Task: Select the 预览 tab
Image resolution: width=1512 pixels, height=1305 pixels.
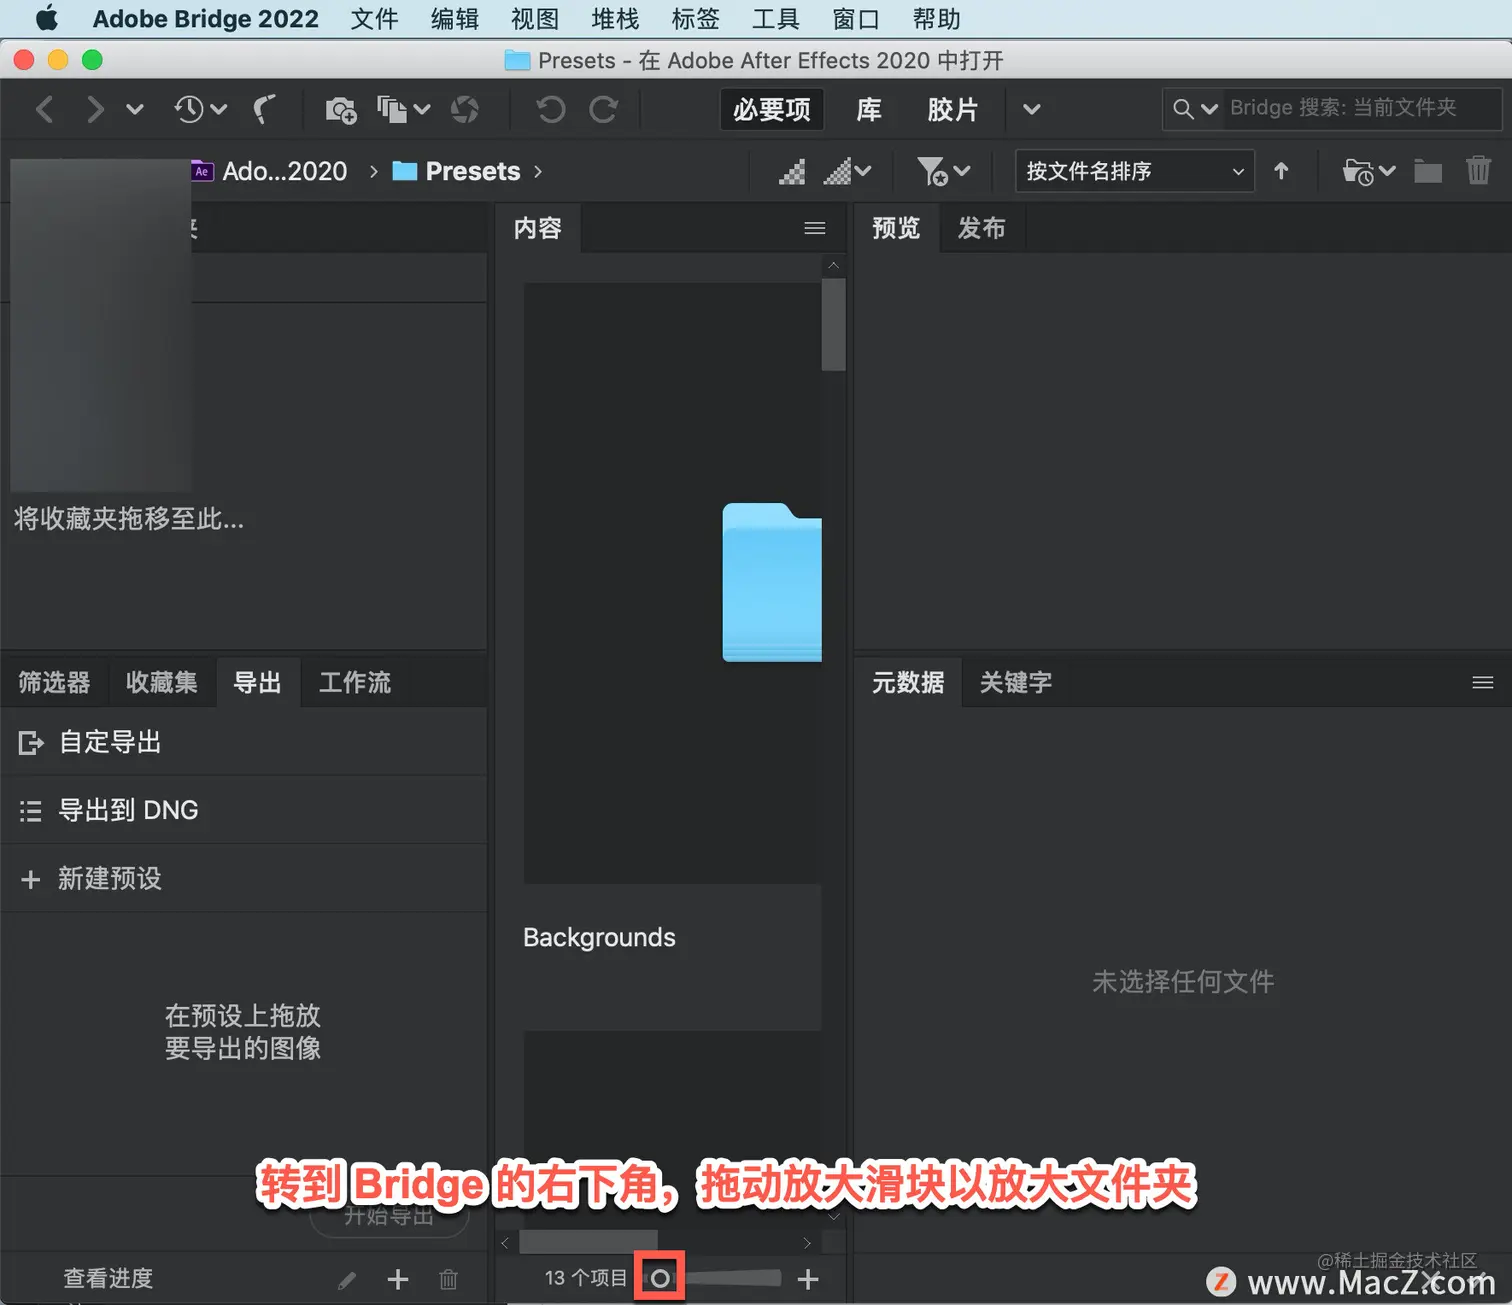Action: pyautogui.click(x=896, y=228)
